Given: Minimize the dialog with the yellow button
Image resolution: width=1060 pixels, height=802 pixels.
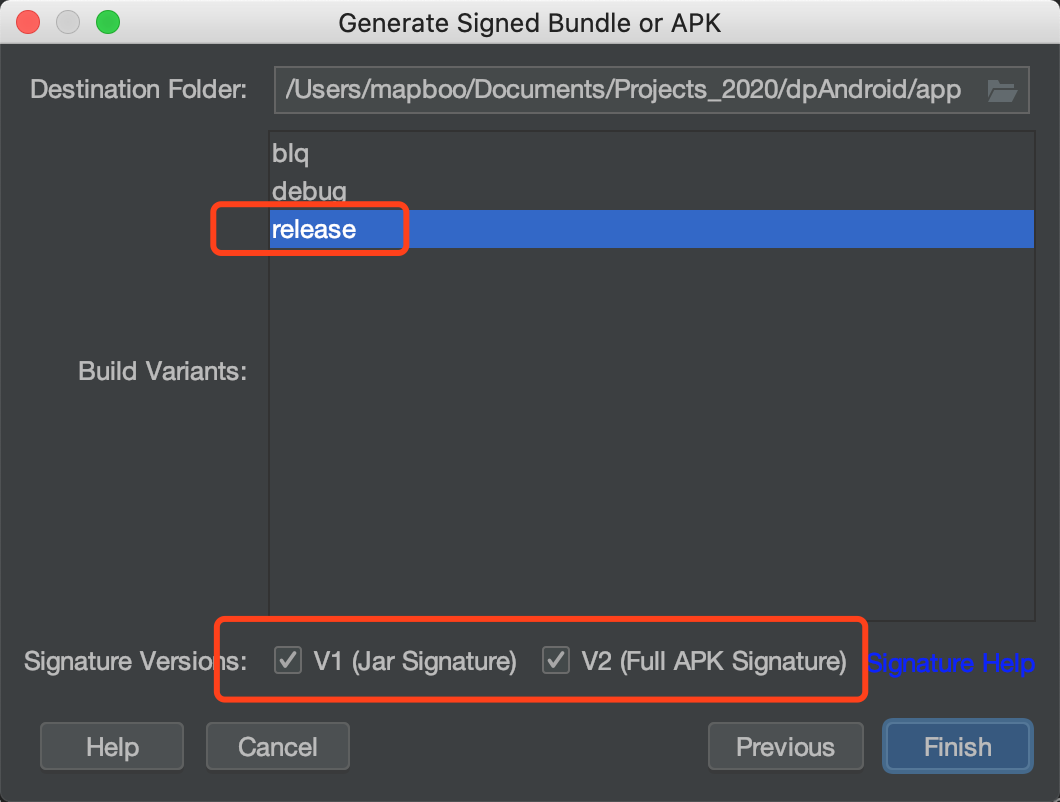Looking at the screenshot, I should pyautogui.click(x=68, y=22).
